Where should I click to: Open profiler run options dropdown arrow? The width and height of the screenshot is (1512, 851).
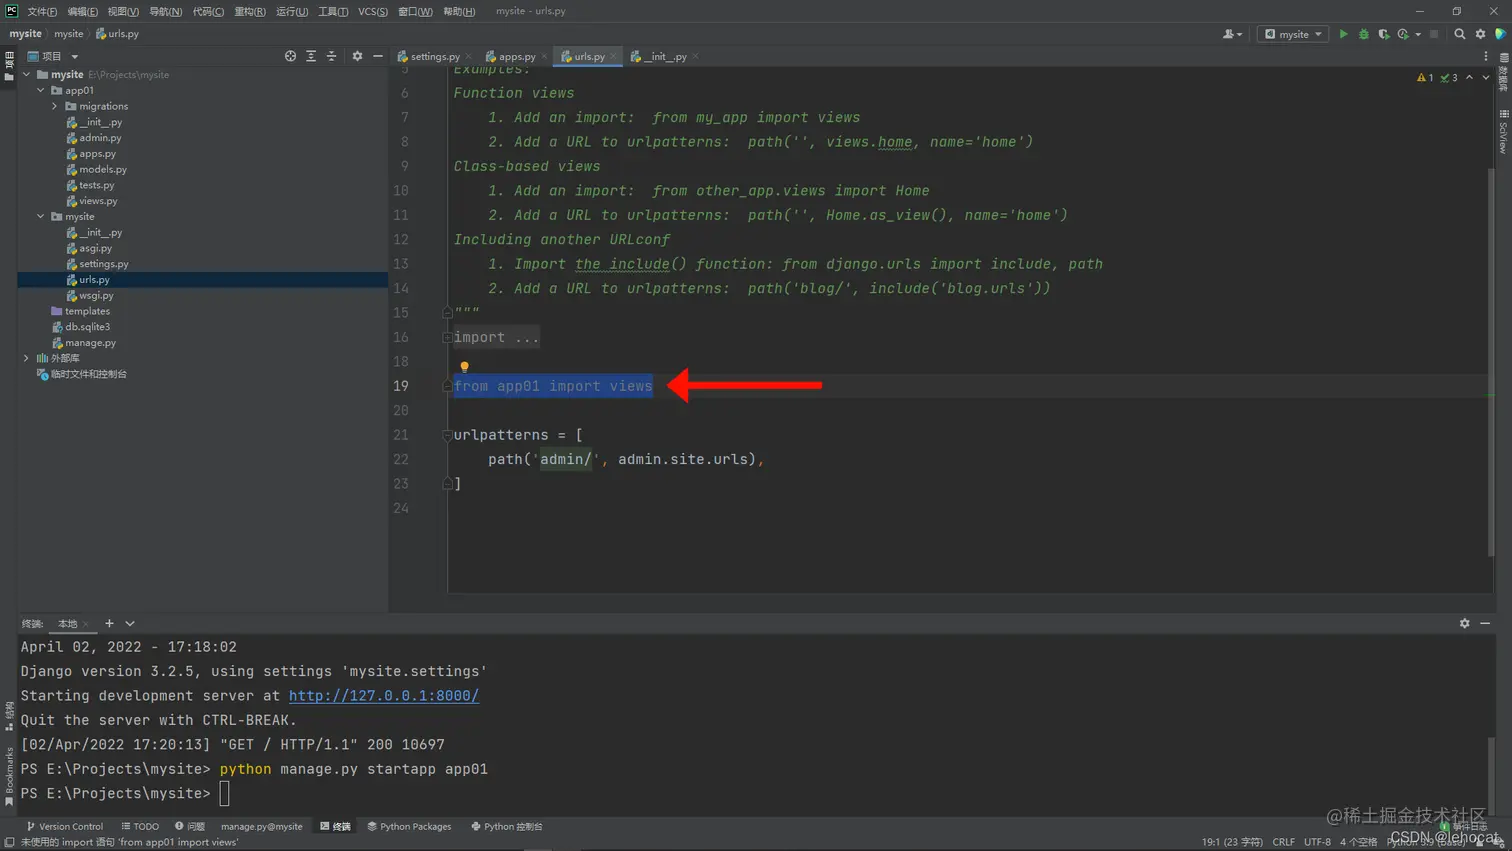tap(1418, 34)
